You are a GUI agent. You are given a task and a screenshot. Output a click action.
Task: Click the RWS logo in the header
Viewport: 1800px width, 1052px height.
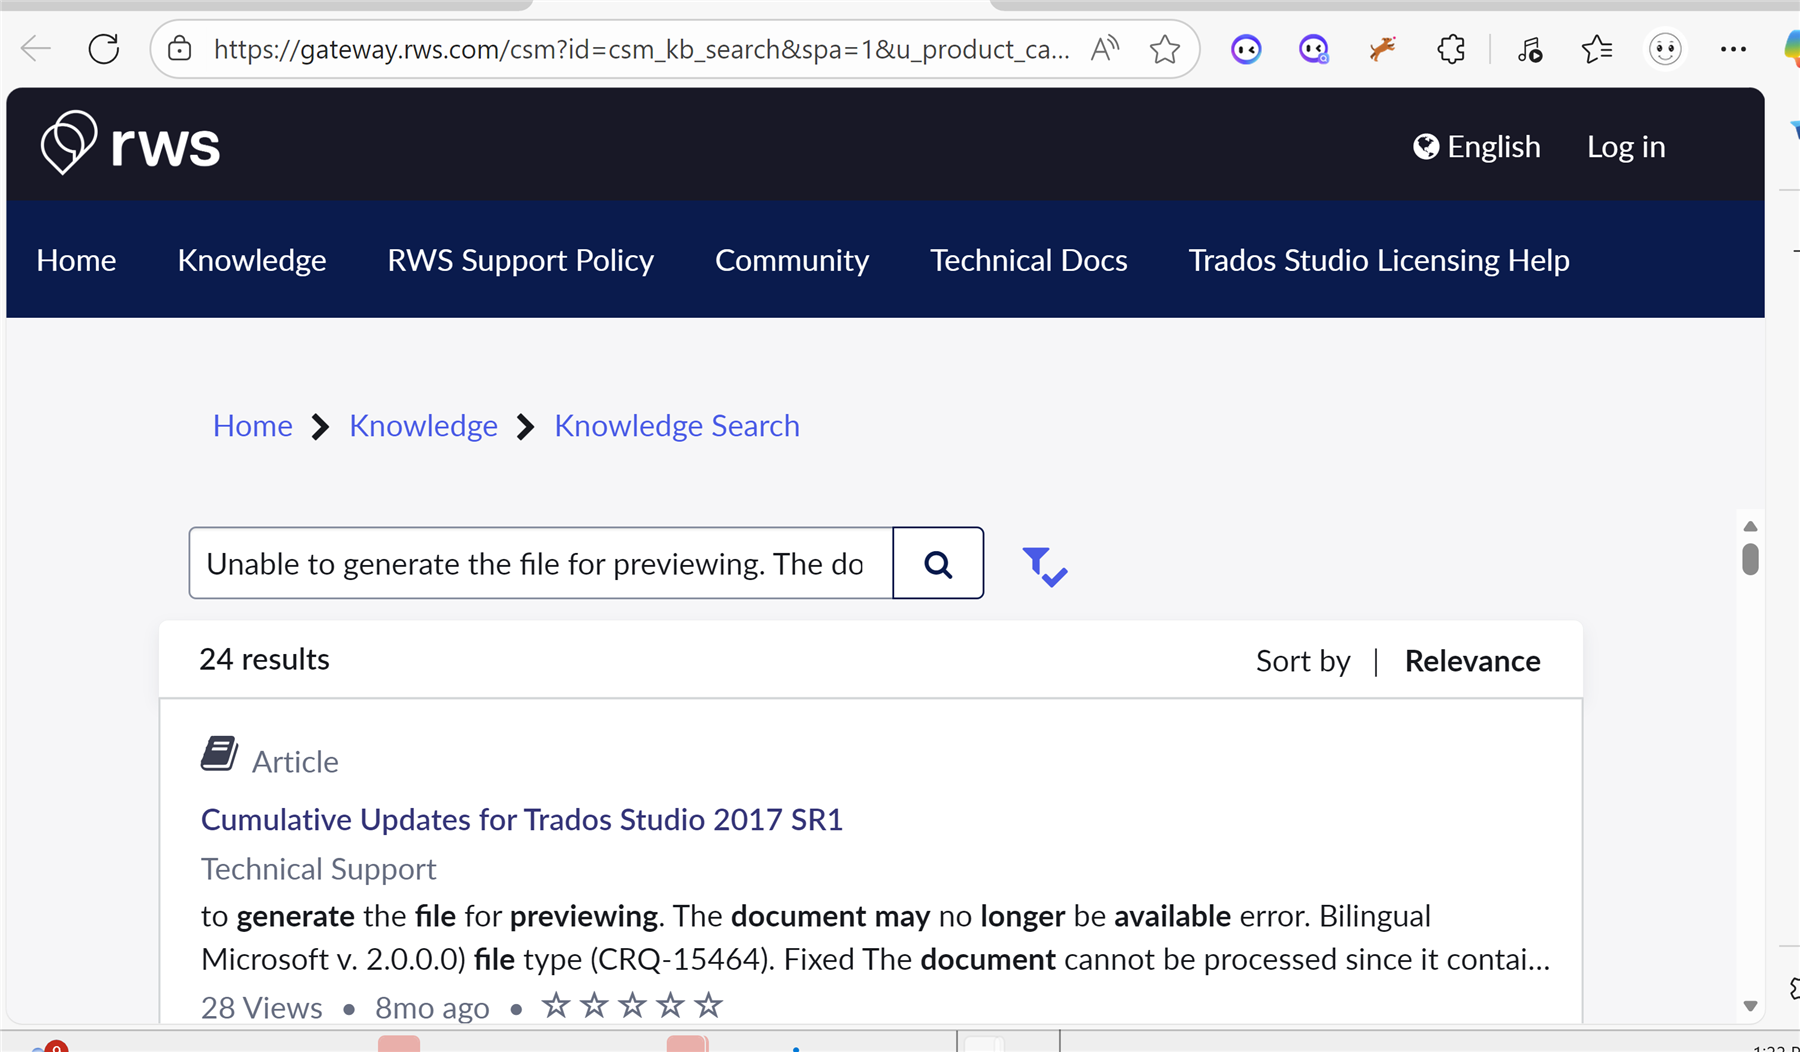point(130,143)
